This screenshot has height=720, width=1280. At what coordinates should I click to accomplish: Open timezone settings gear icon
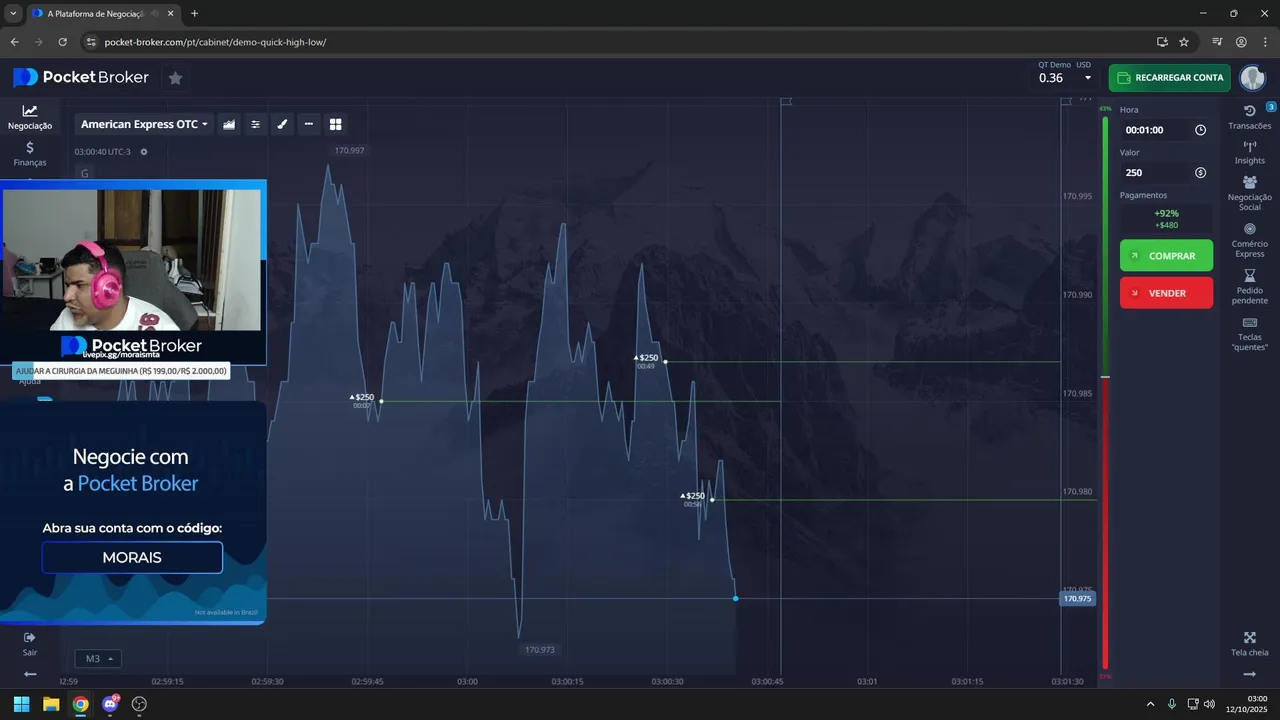coord(144,152)
